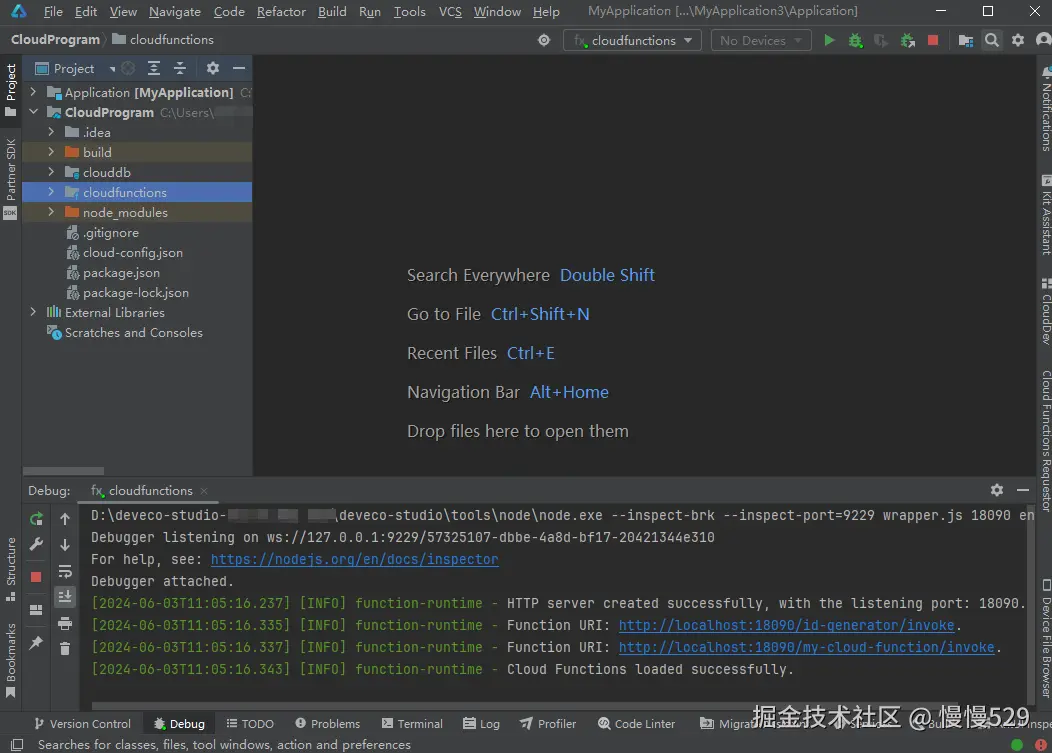1052x753 pixels.
Task: Collapse the CloudProgram node
Action: click(33, 112)
